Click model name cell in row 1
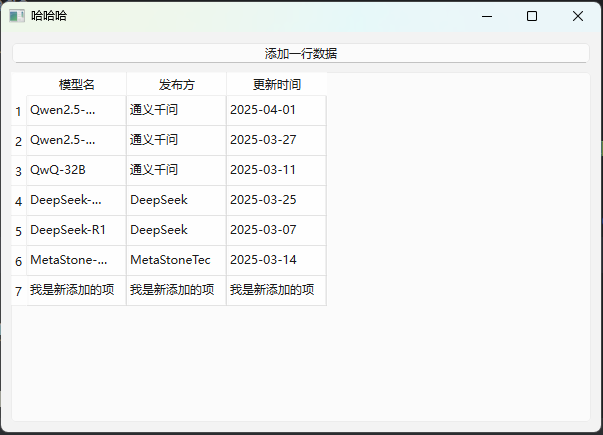Viewport: 603px width, 435px height. [77, 110]
